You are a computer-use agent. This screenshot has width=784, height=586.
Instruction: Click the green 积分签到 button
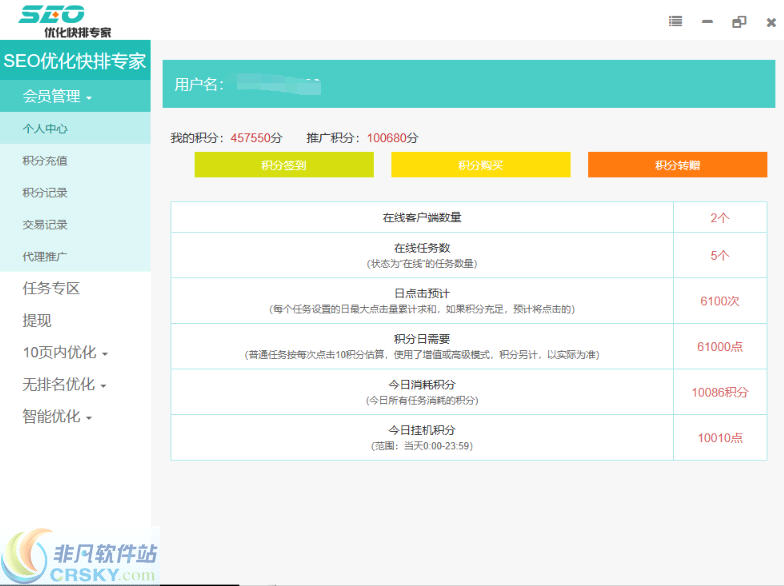(284, 164)
